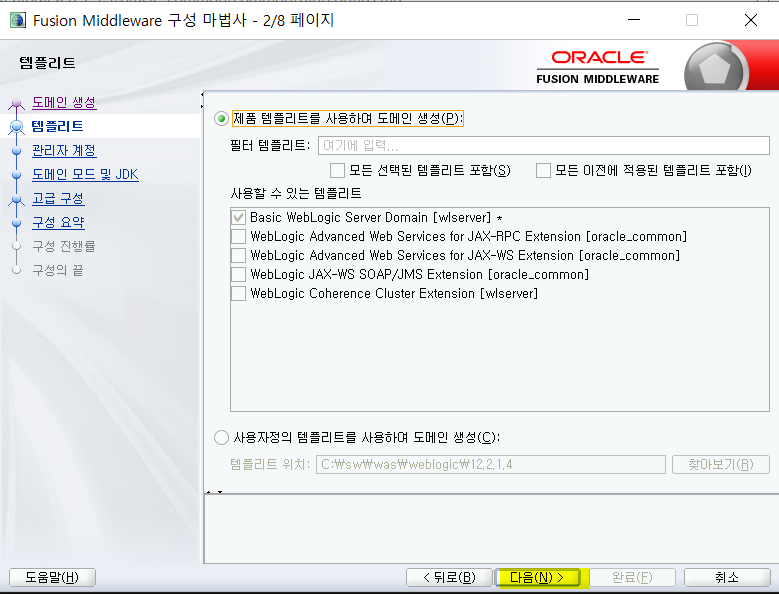Viewport: 779px width, 594px height.
Task: Enable WebLogic JAX-WS SOAP/JMS Extension checkbox
Action: (x=238, y=274)
